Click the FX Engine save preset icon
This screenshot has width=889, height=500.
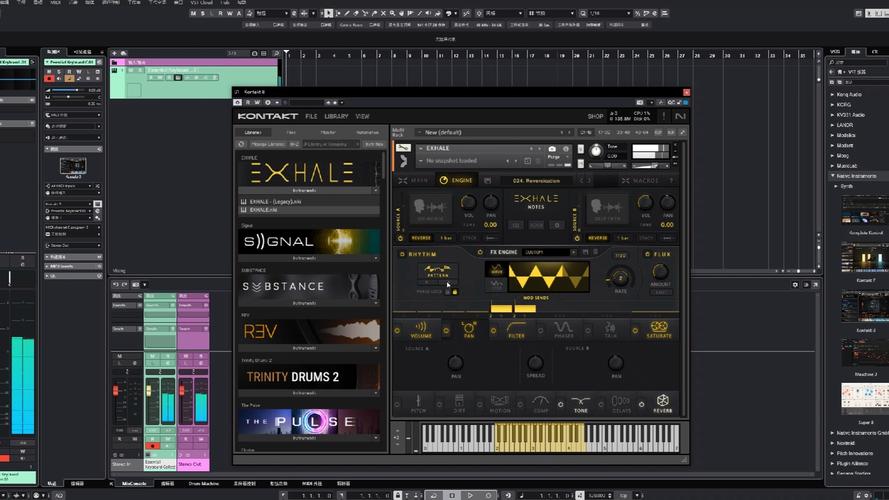pos(586,252)
